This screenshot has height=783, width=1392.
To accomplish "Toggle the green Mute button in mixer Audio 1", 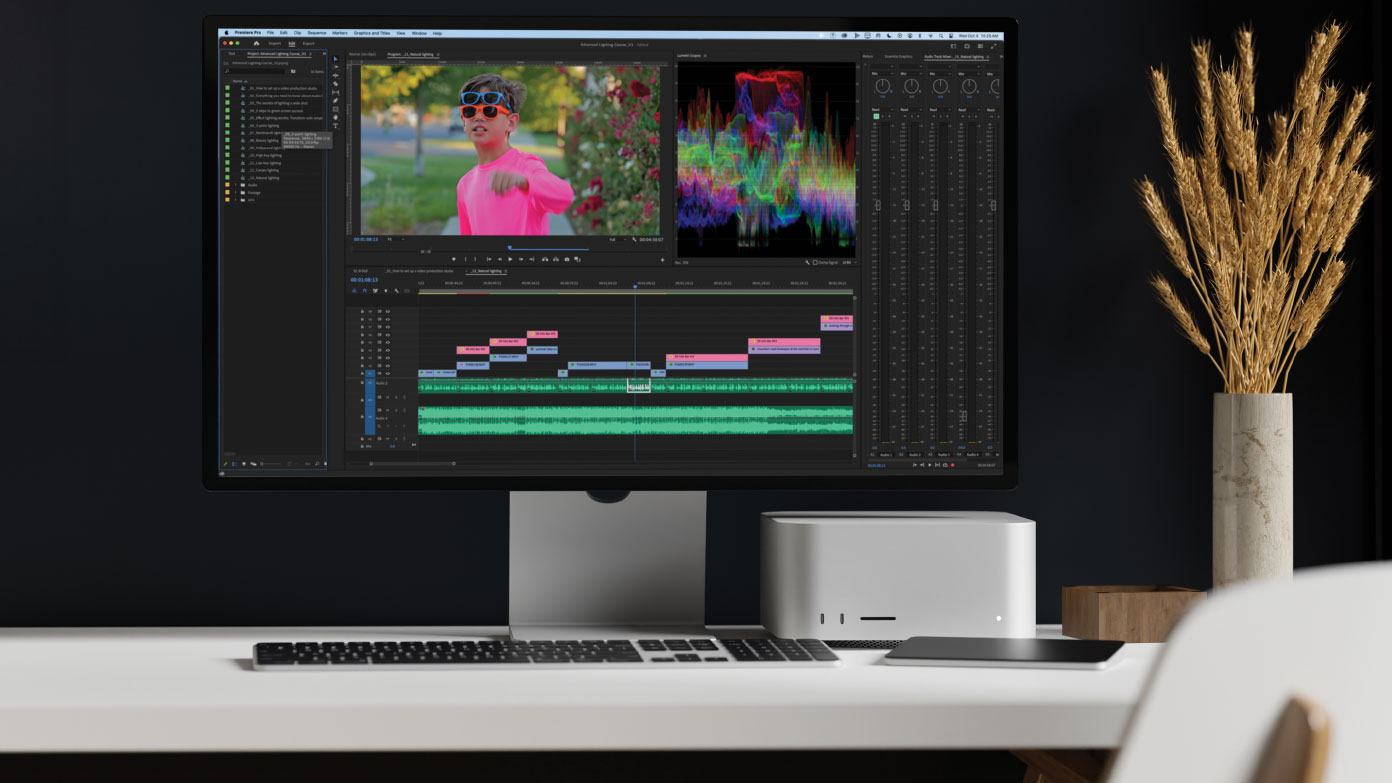I will point(876,116).
